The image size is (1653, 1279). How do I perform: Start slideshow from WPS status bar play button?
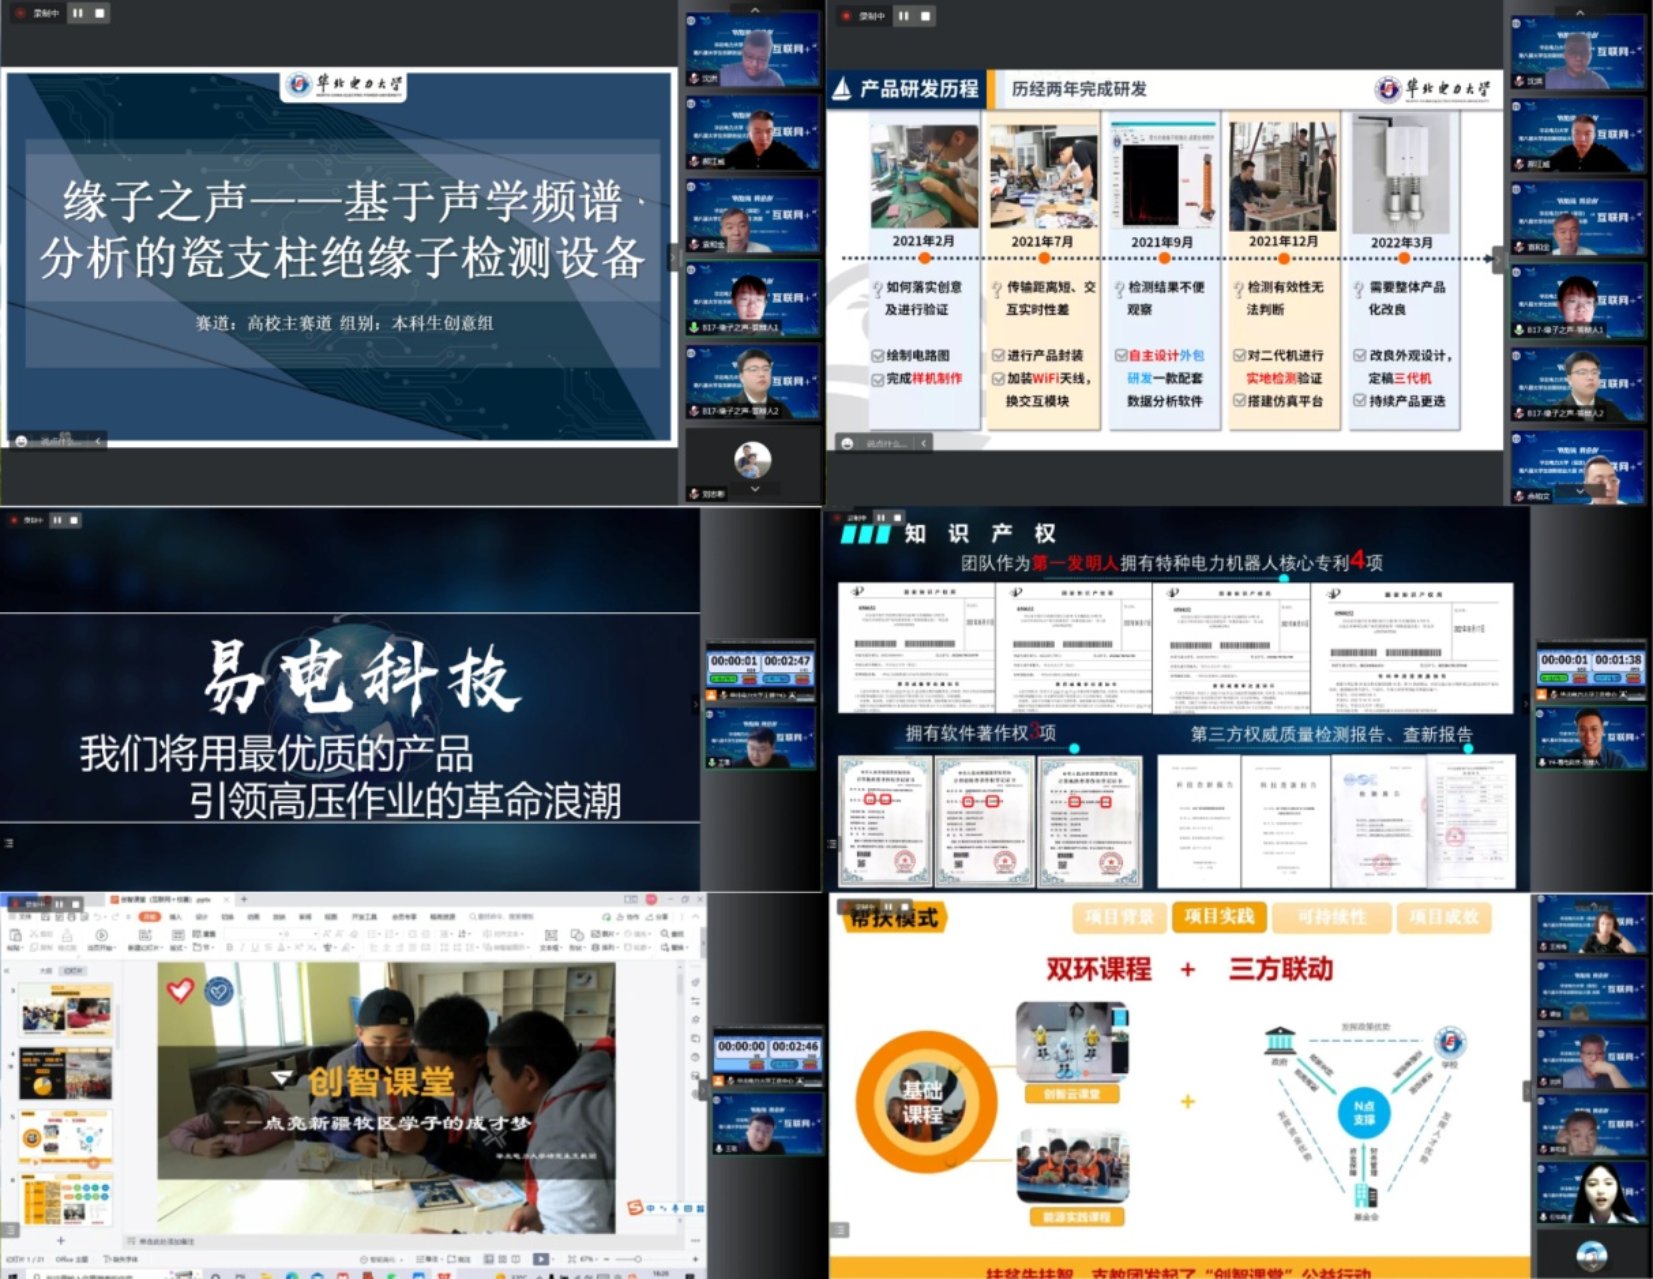tap(540, 1259)
